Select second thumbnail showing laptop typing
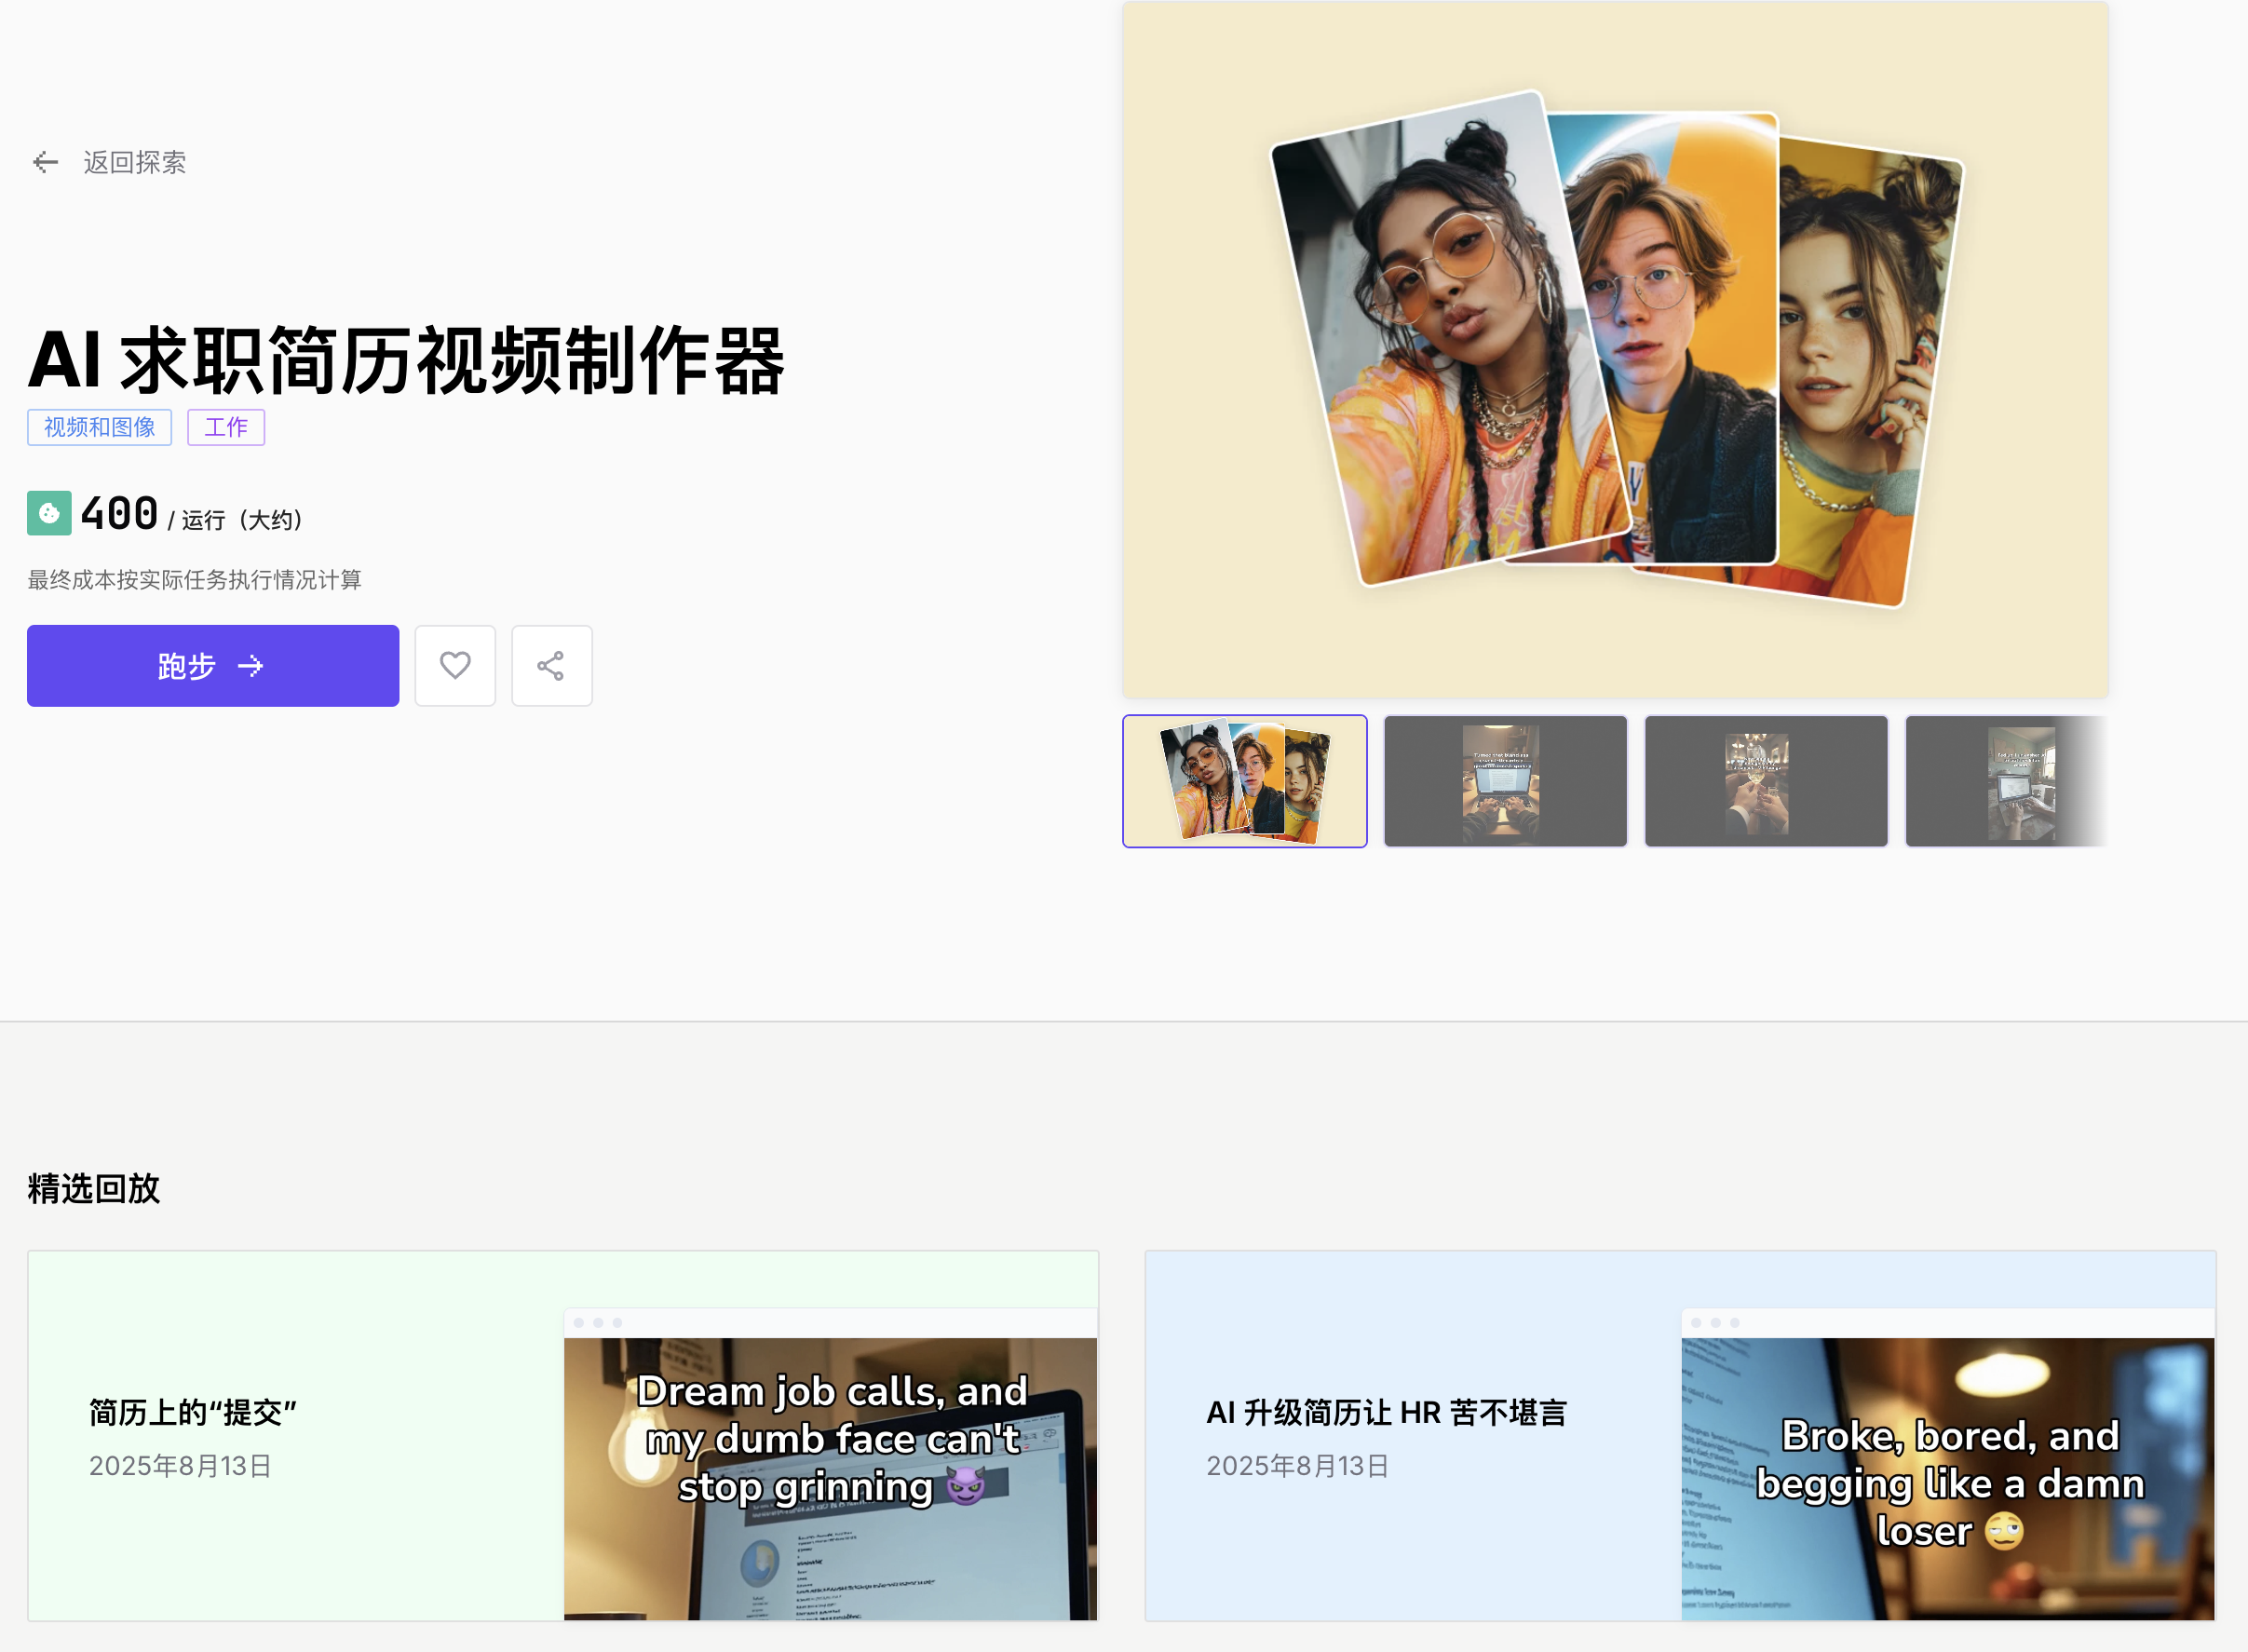The image size is (2248, 1652). (1505, 781)
